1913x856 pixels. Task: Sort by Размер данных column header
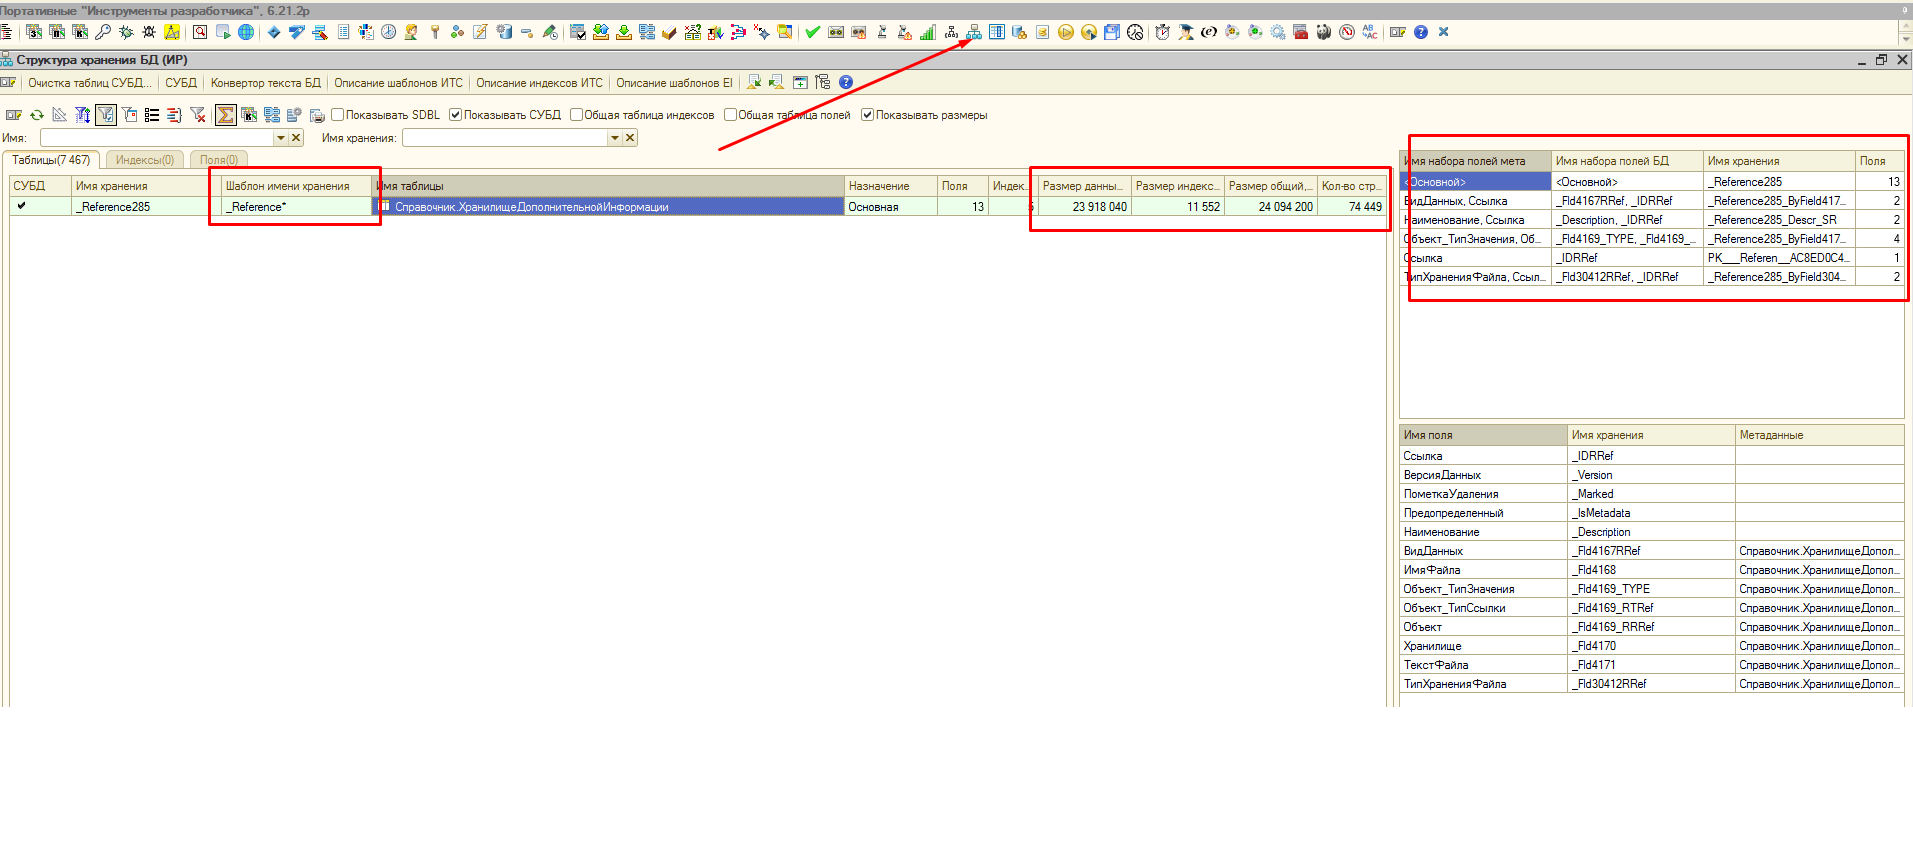(1085, 186)
